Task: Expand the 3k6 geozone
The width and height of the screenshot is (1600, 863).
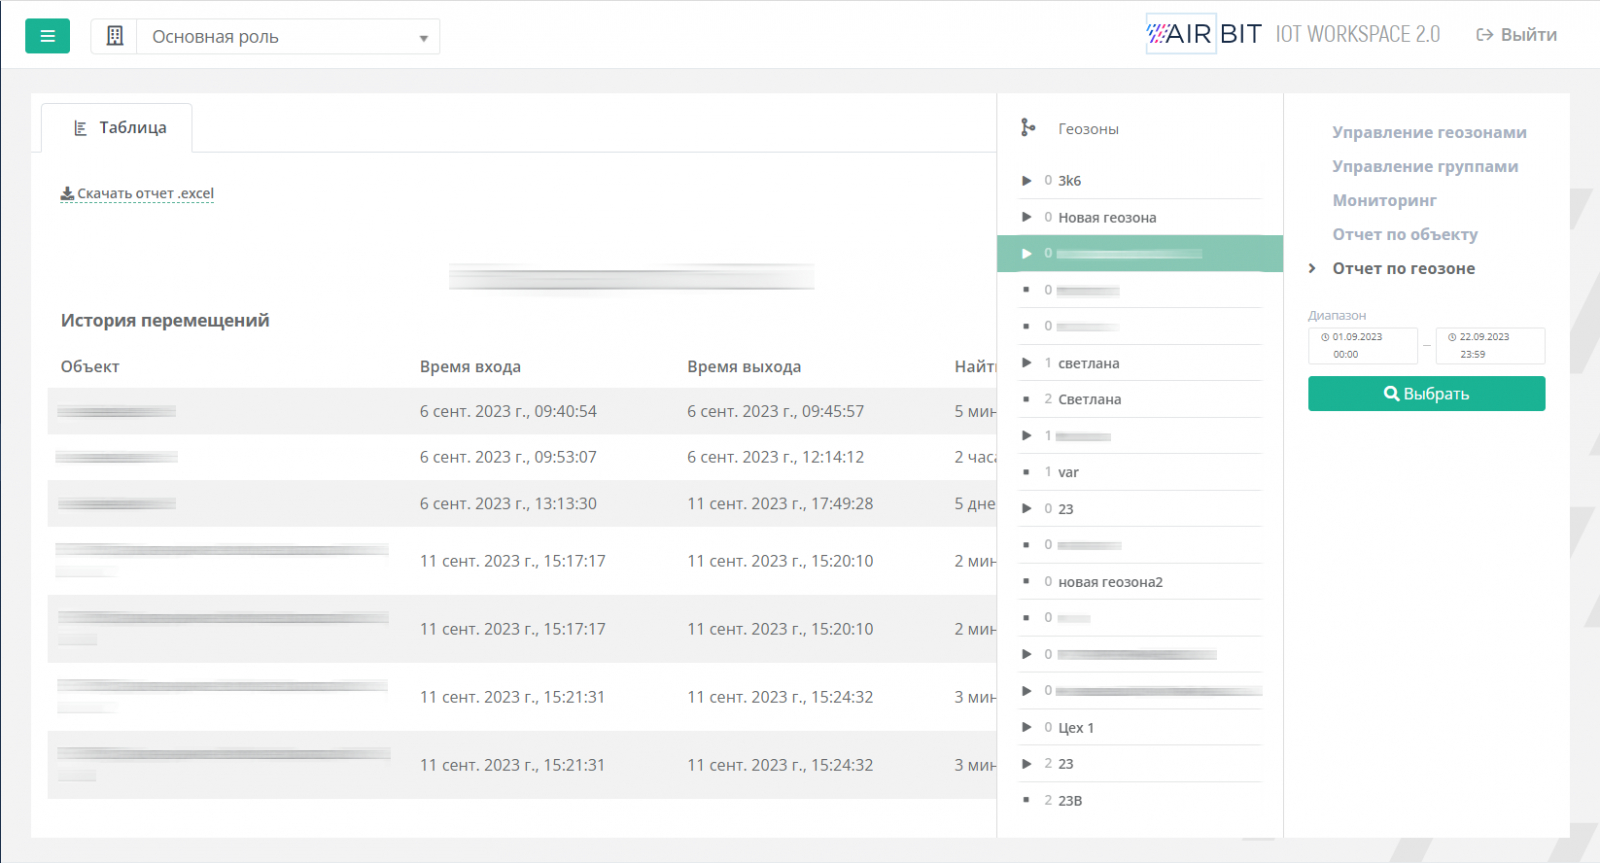Action: pyautogui.click(x=1026, y=181)
